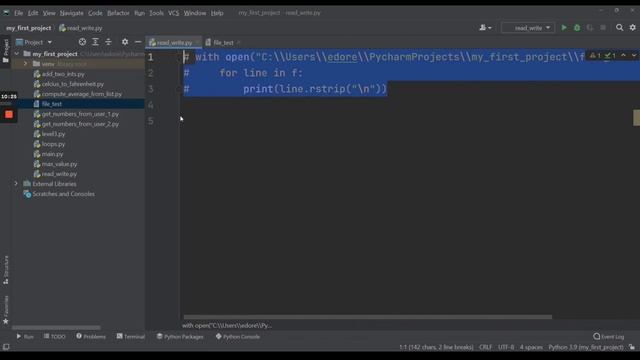The height and width of the screenshot is (360, 640).
Task: Open the Edit menu
Action: click(x=33, y=13)
